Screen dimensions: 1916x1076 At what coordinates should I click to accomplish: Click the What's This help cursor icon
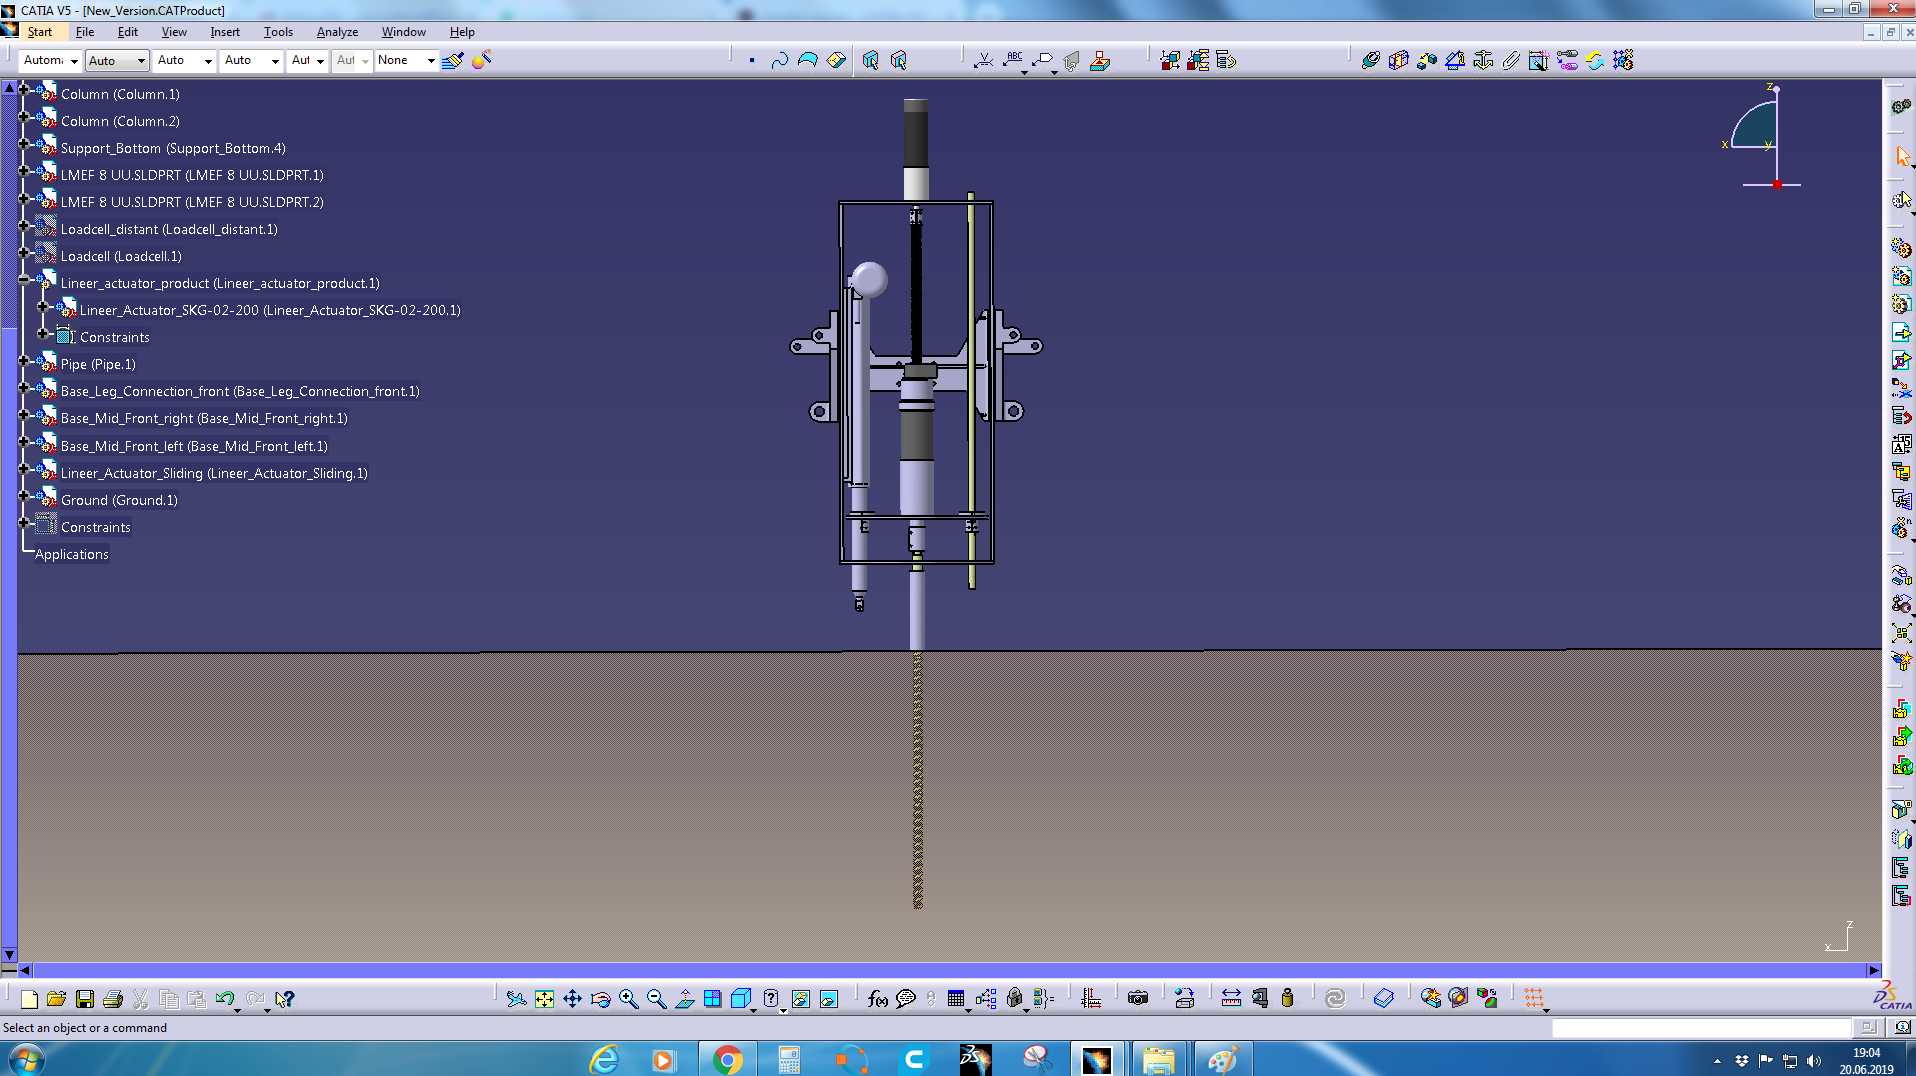(285, 998)
